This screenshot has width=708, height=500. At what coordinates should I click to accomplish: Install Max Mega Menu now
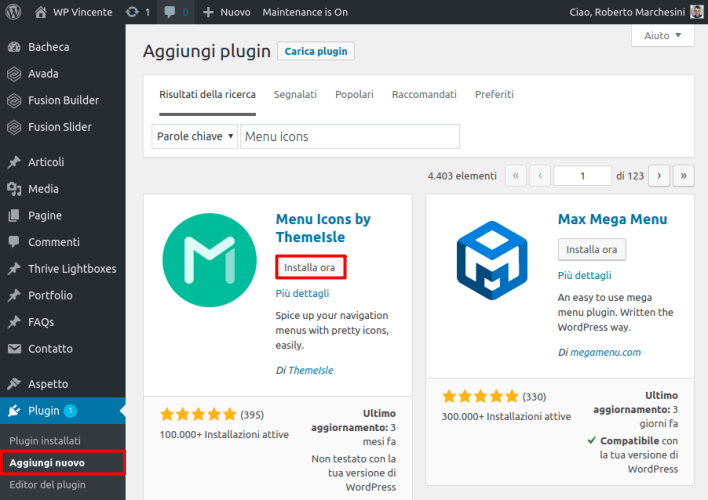tap(592, 249)
